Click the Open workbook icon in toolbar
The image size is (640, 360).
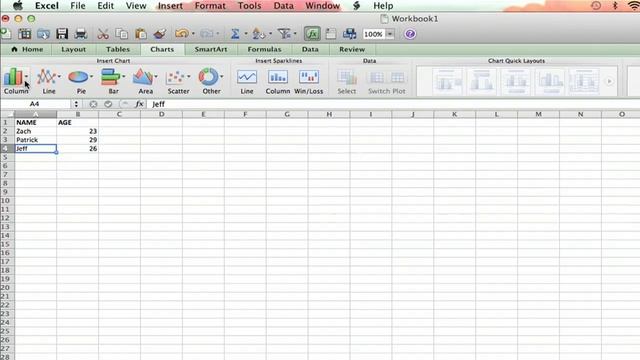coord(43,34)
